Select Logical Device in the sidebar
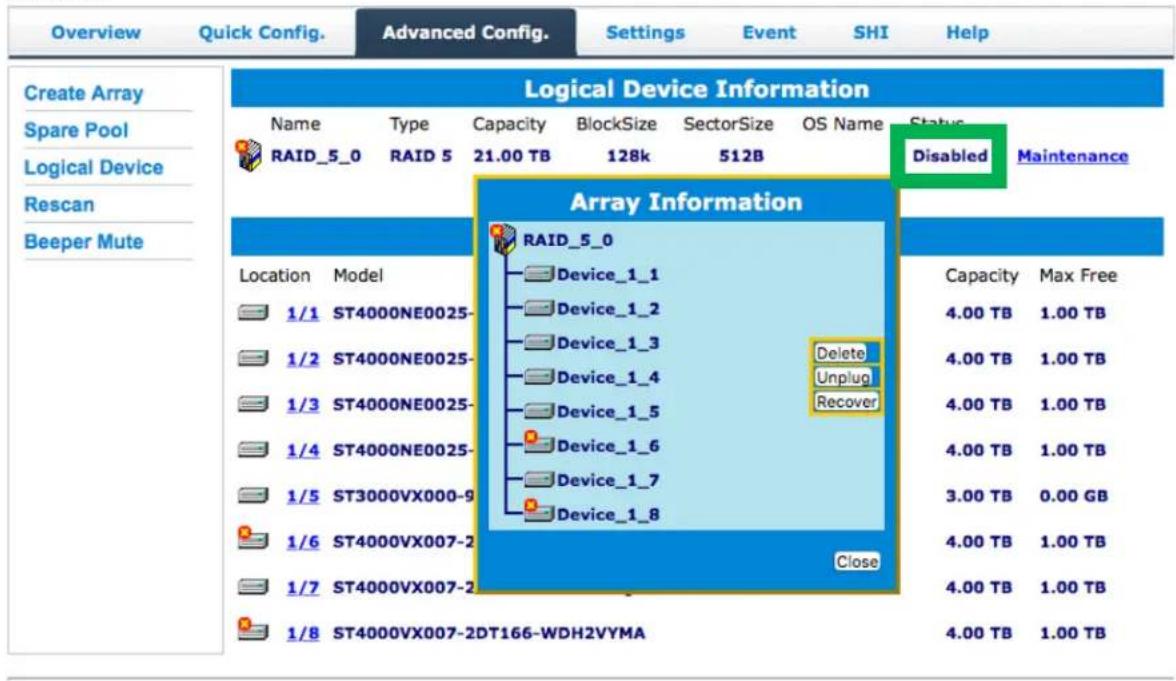The height and width of the screenshot is (681, 1176). pyautogui.click(x=93, y=167)
